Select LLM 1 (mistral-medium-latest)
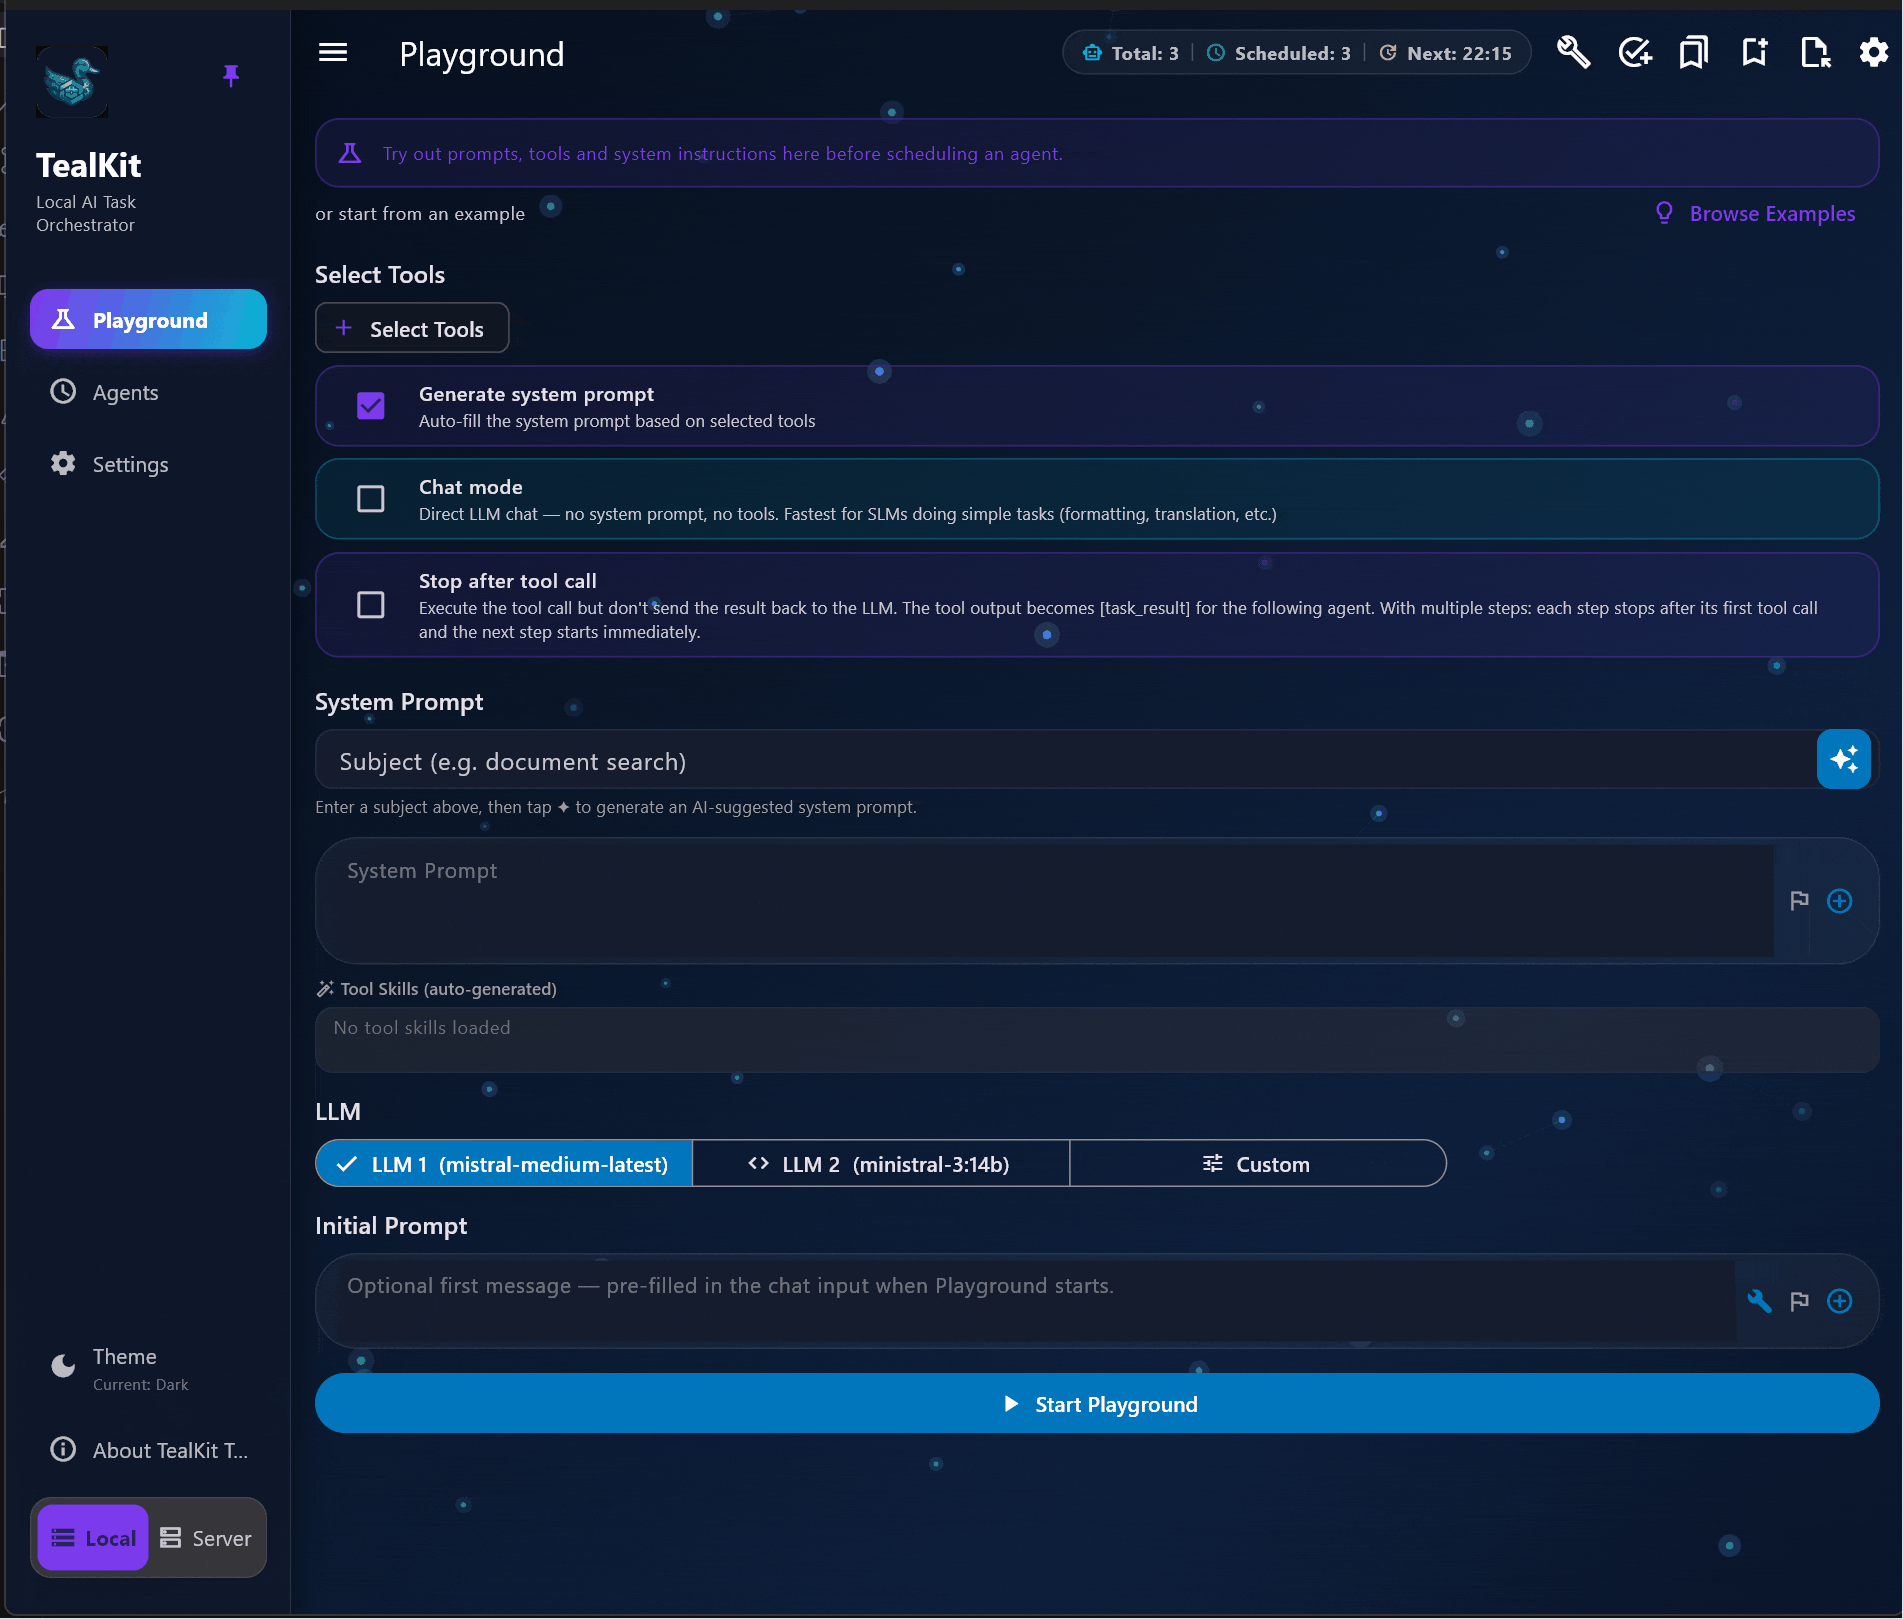Image resolution: width=1903 pixels, height=1619 pixels. tap(504, 1164)
